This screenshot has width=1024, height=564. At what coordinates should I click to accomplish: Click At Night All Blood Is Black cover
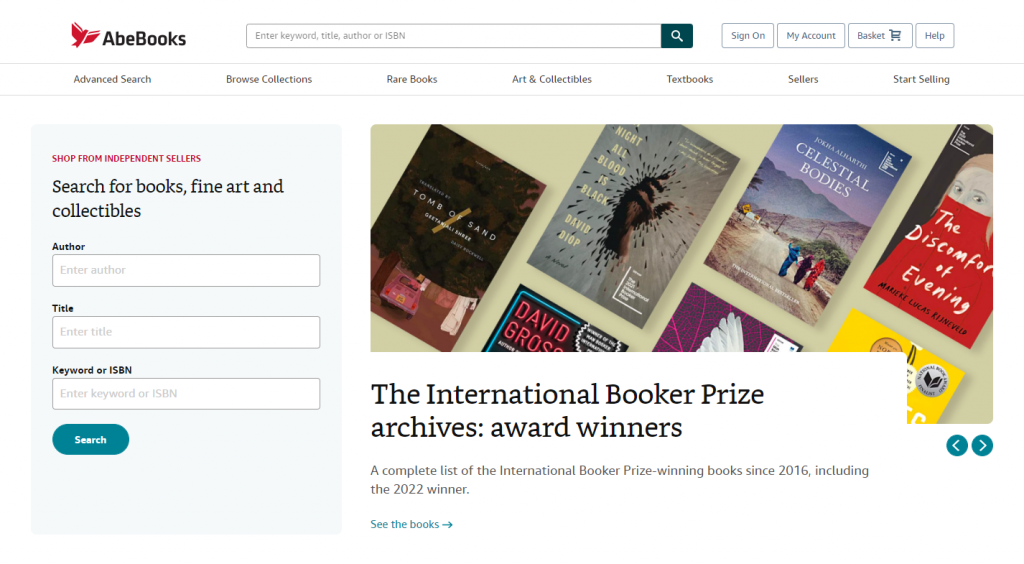pos(633,225)
